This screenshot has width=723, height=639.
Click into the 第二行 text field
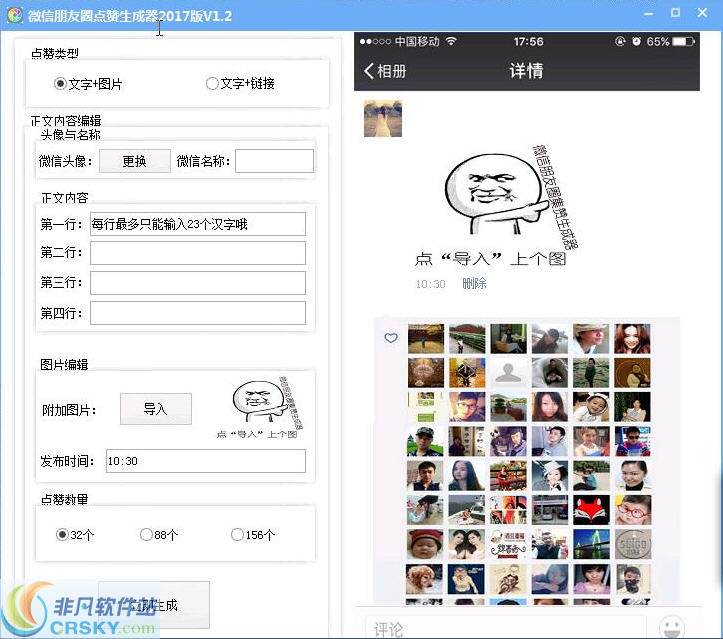198,253
